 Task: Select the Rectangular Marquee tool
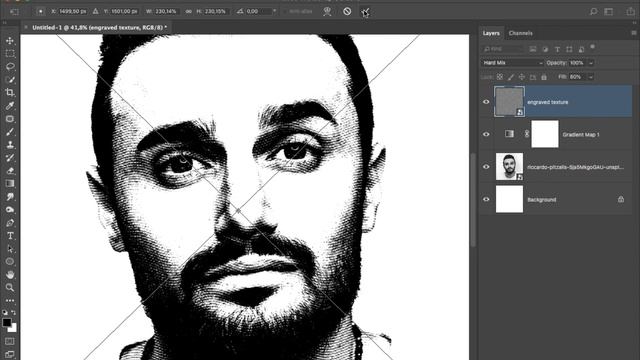(10, 54)
